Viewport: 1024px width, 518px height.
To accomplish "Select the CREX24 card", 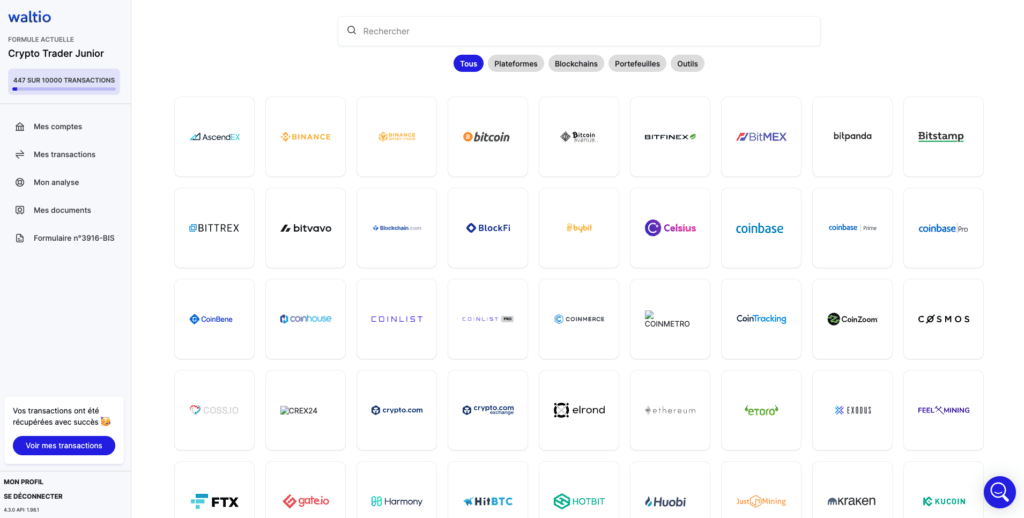I will (x=305, y=410).
